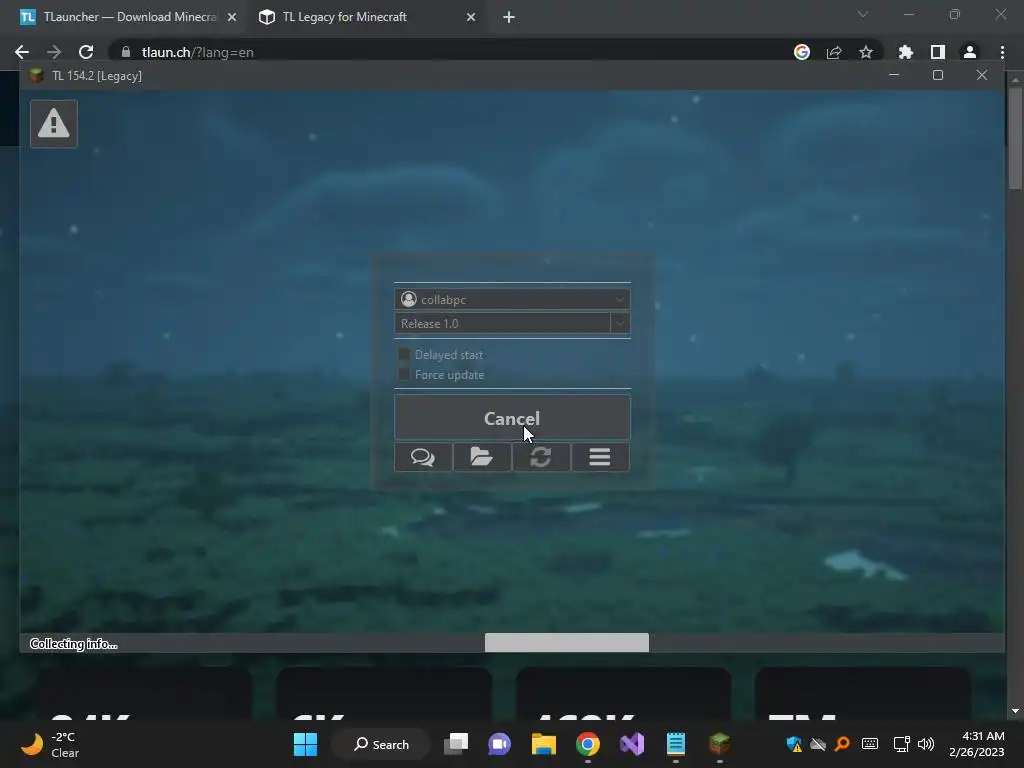Screen dimensions: 1024x768
Task: Go back in Chrome browser
Action: pos(22,52)
